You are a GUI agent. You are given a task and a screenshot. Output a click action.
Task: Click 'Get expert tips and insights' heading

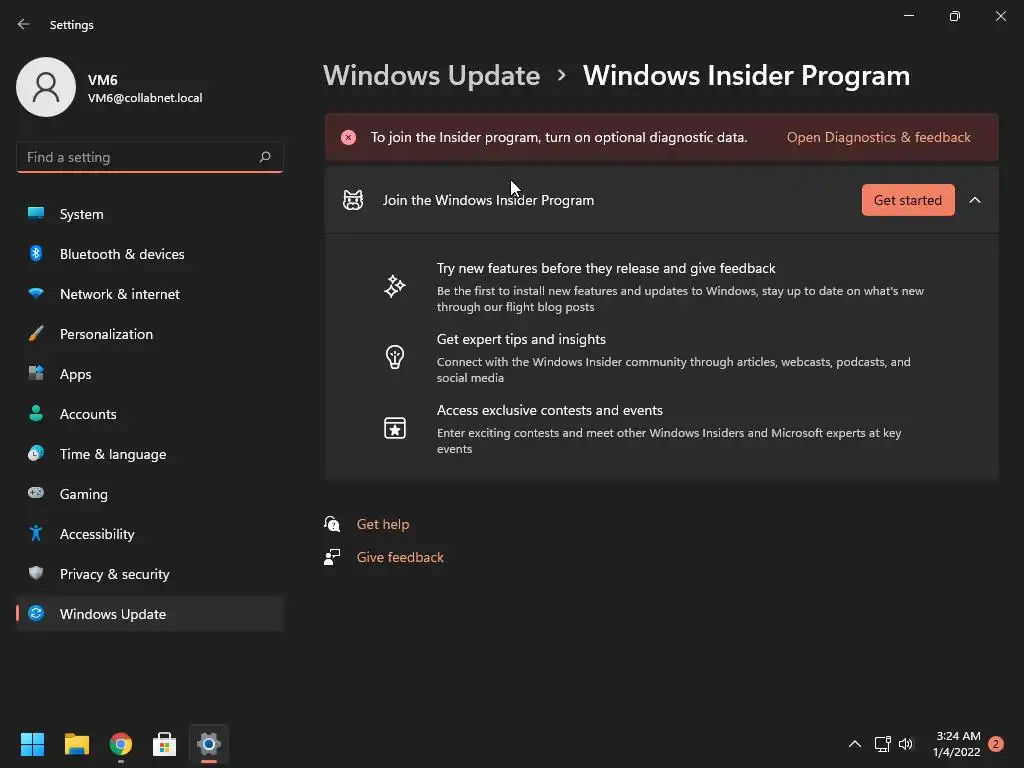tap(521, 340)
